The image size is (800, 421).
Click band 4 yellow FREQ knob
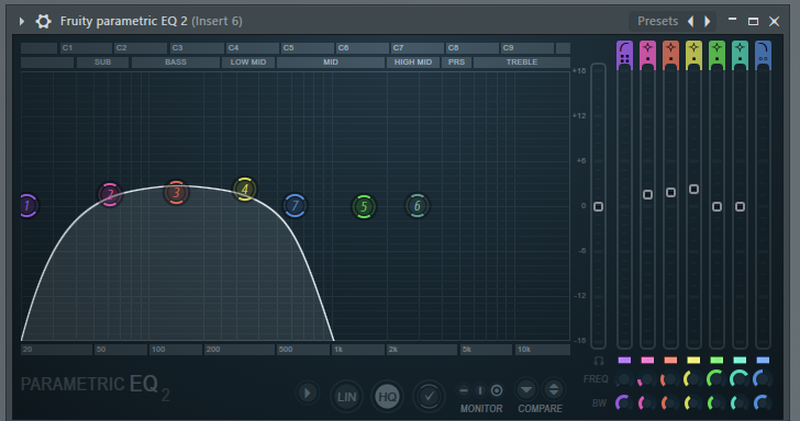693,379
